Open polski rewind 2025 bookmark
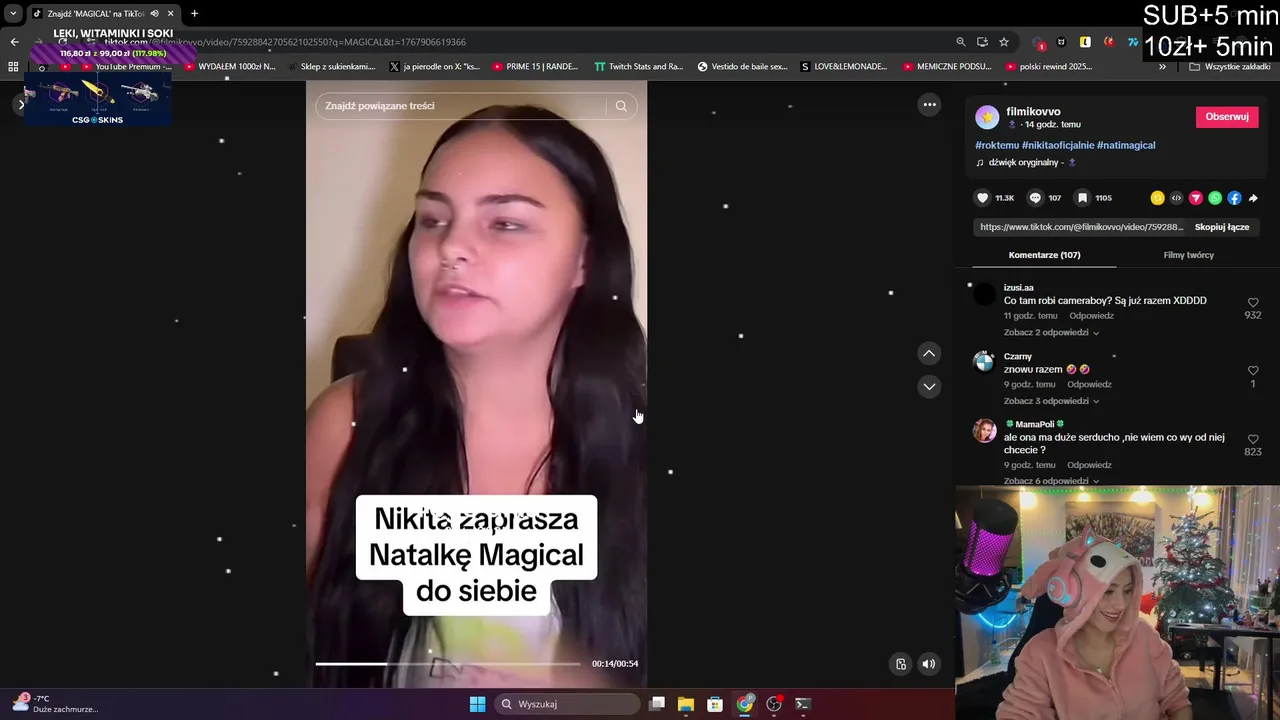This screenshot has width=1280, height=720. [1048, 67]
